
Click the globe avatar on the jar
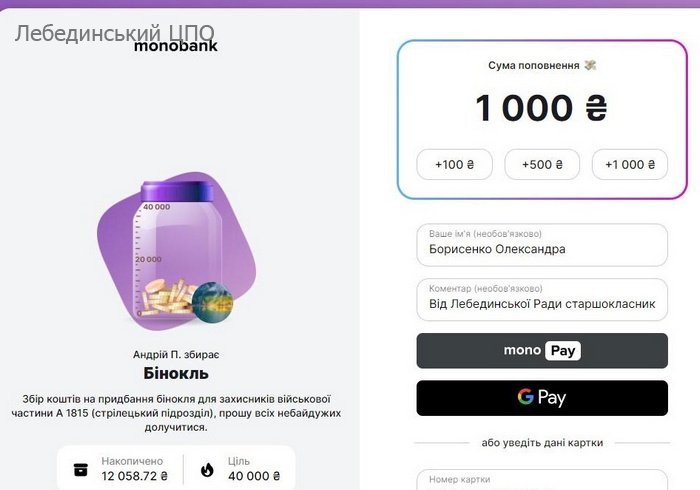(213, 302)
